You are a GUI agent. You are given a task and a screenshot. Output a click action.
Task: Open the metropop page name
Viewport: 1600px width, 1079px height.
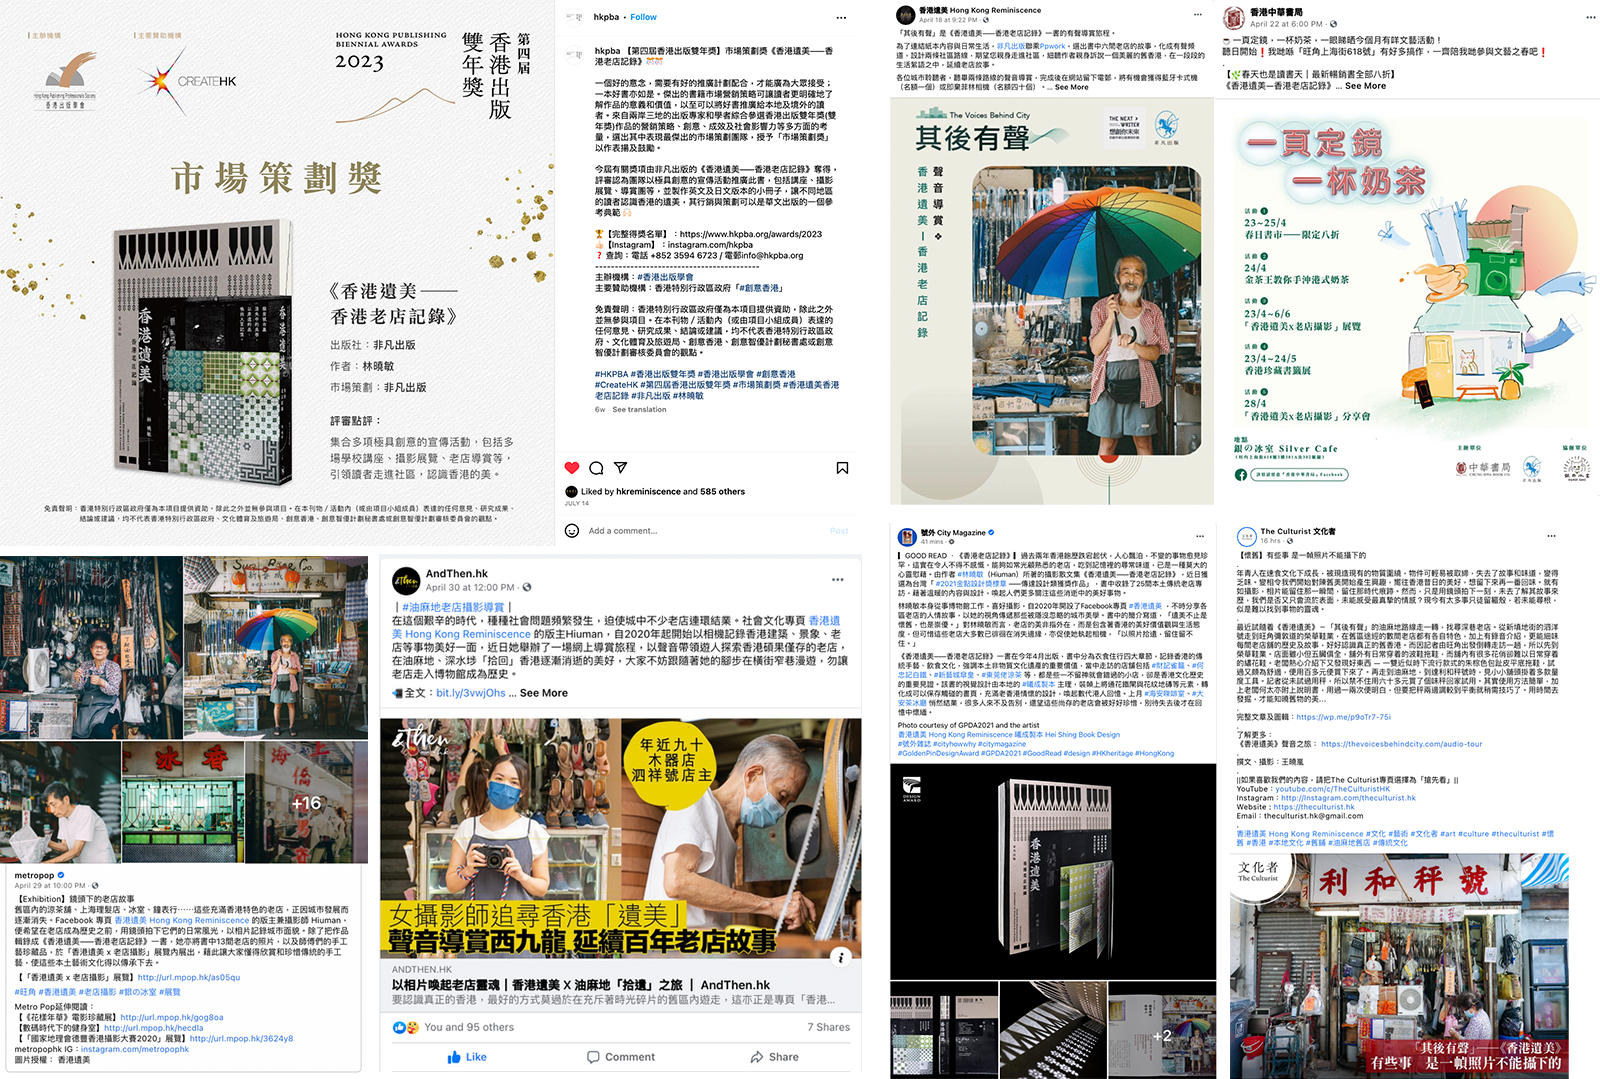35,875
